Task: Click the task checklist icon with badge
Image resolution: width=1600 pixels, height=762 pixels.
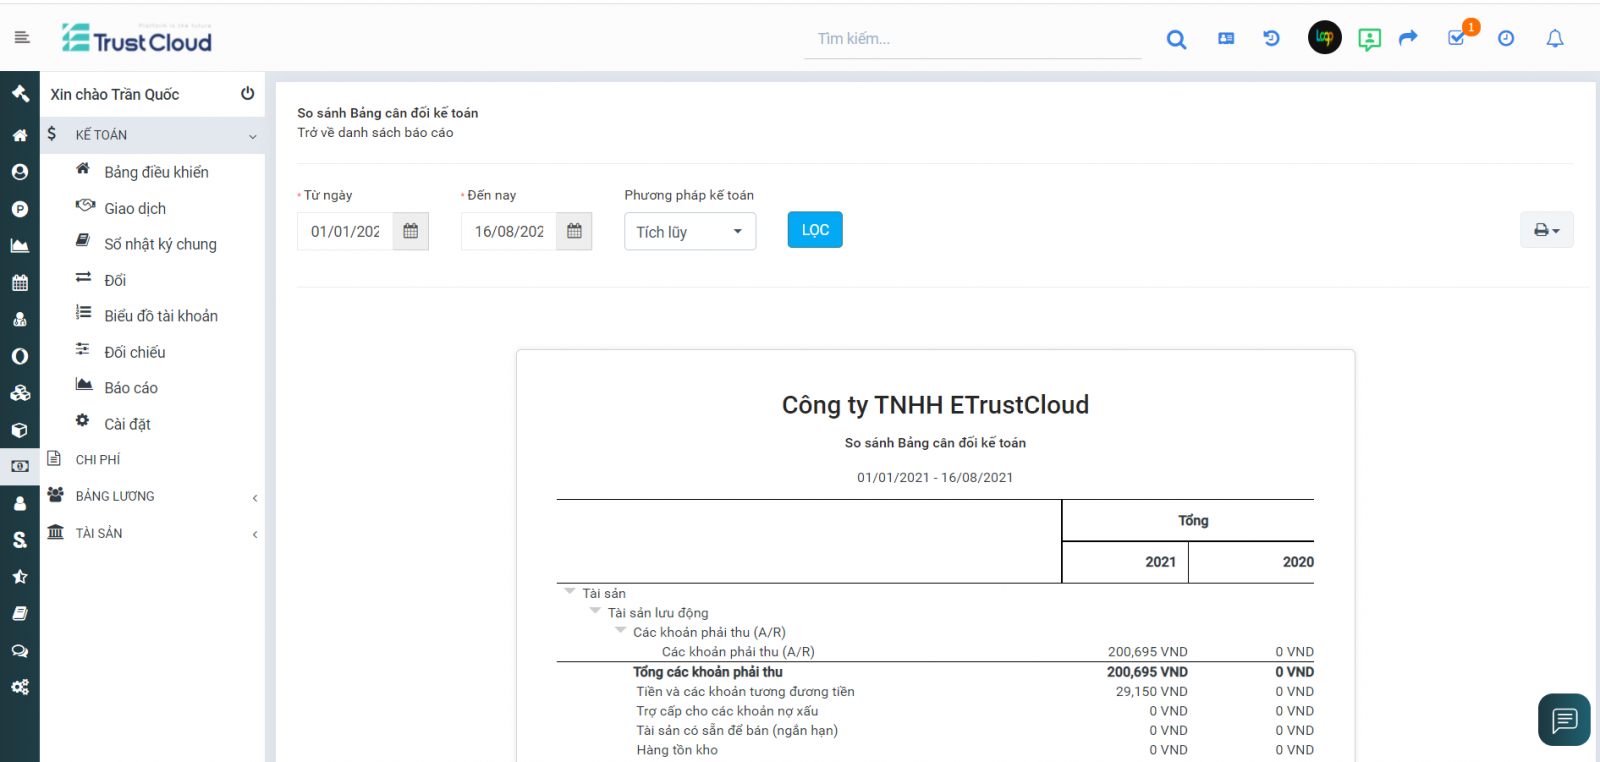Action: 1457,38
